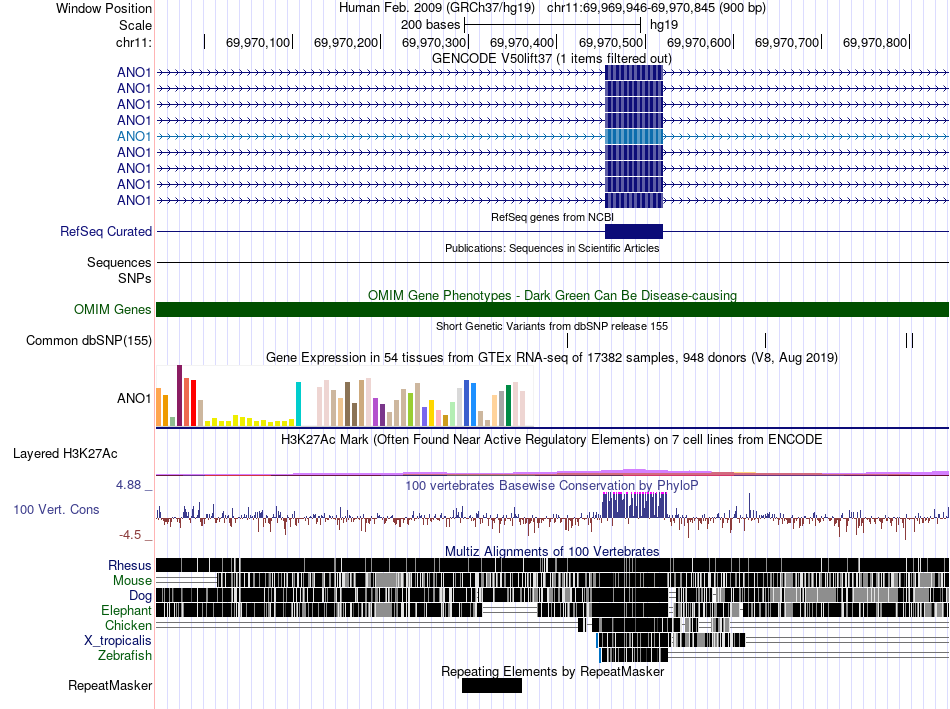Click the OMIM Genes side label
Screen dimensions: 950x709
[113, 310]
